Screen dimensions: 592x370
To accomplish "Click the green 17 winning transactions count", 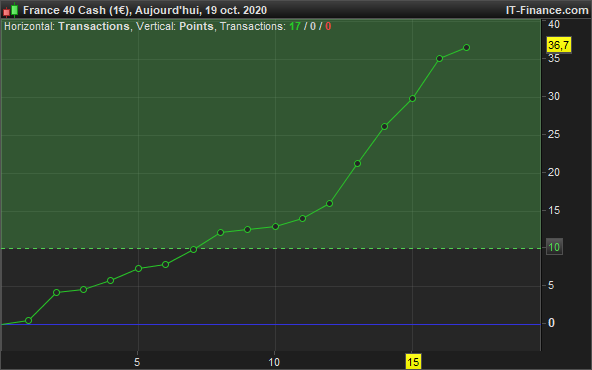I will [295, 26].
